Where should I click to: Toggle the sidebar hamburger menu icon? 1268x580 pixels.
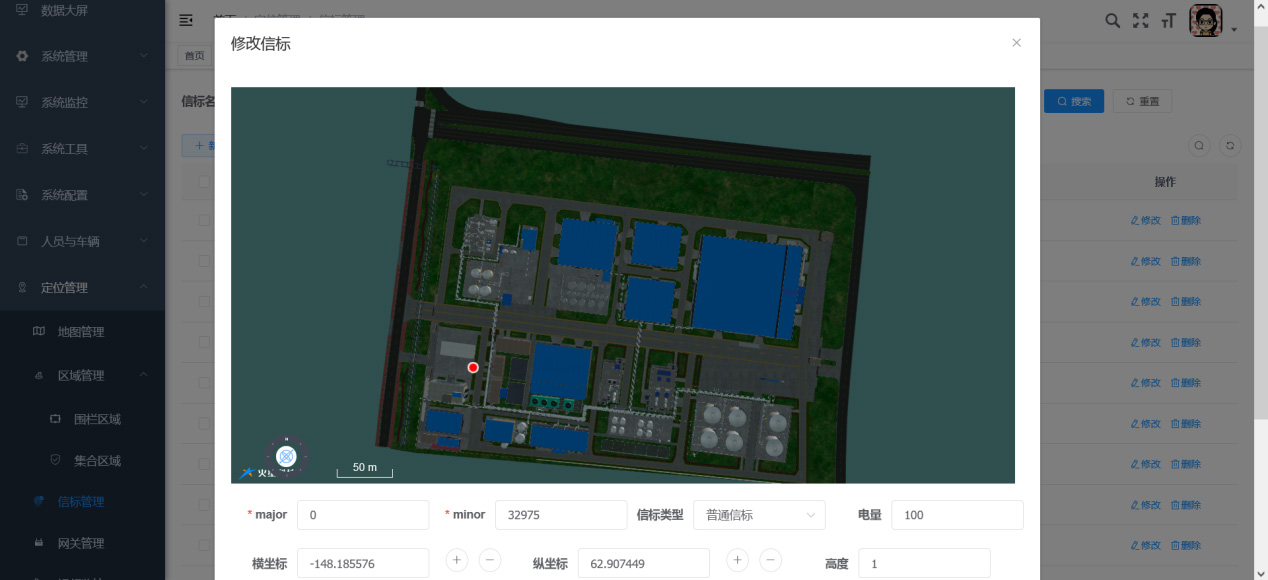click(186, 20)
